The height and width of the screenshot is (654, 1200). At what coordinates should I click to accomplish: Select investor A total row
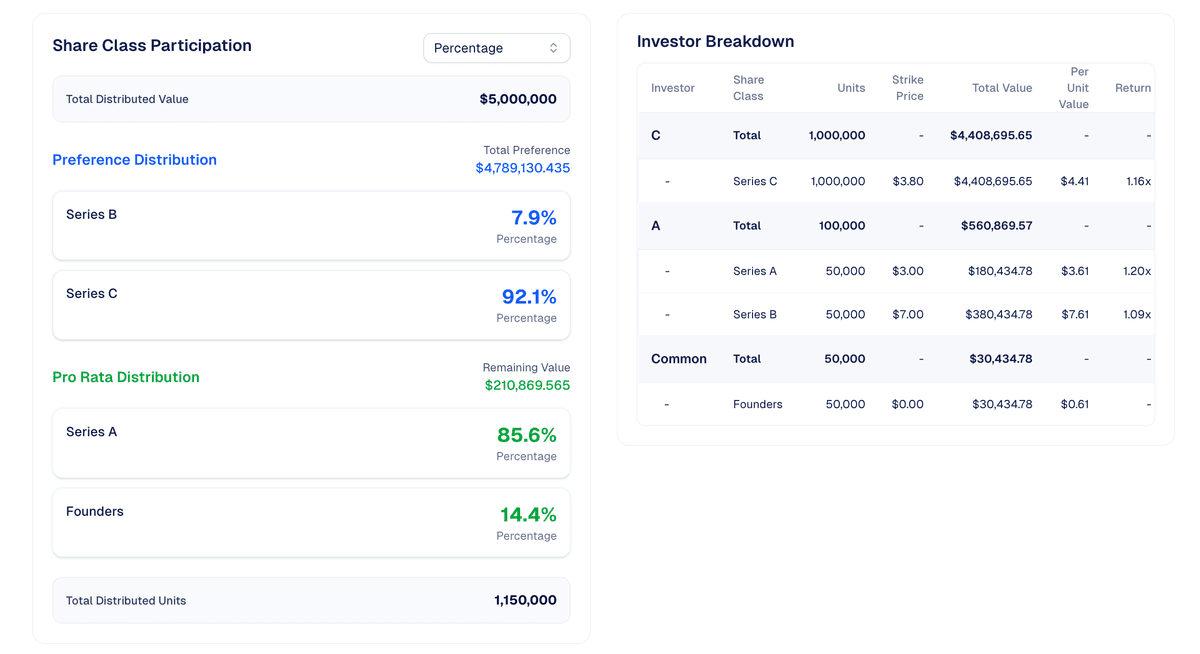895,226
